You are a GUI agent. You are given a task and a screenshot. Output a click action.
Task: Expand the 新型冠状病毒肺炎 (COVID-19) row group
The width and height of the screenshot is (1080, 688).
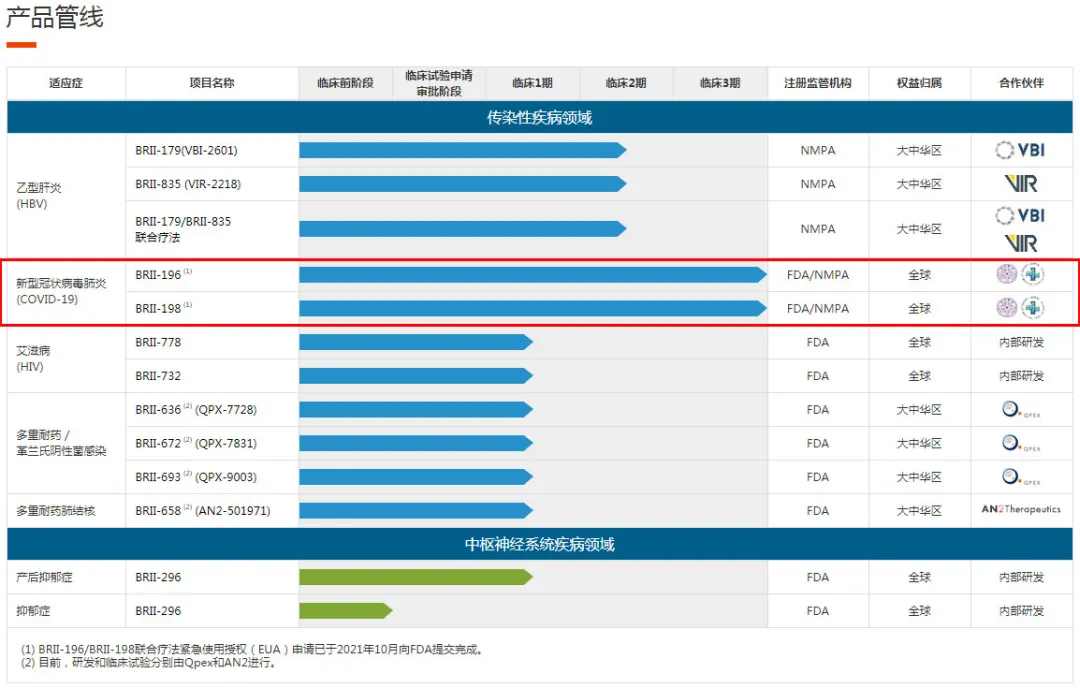pyautogui.click(x=64, y=290)
